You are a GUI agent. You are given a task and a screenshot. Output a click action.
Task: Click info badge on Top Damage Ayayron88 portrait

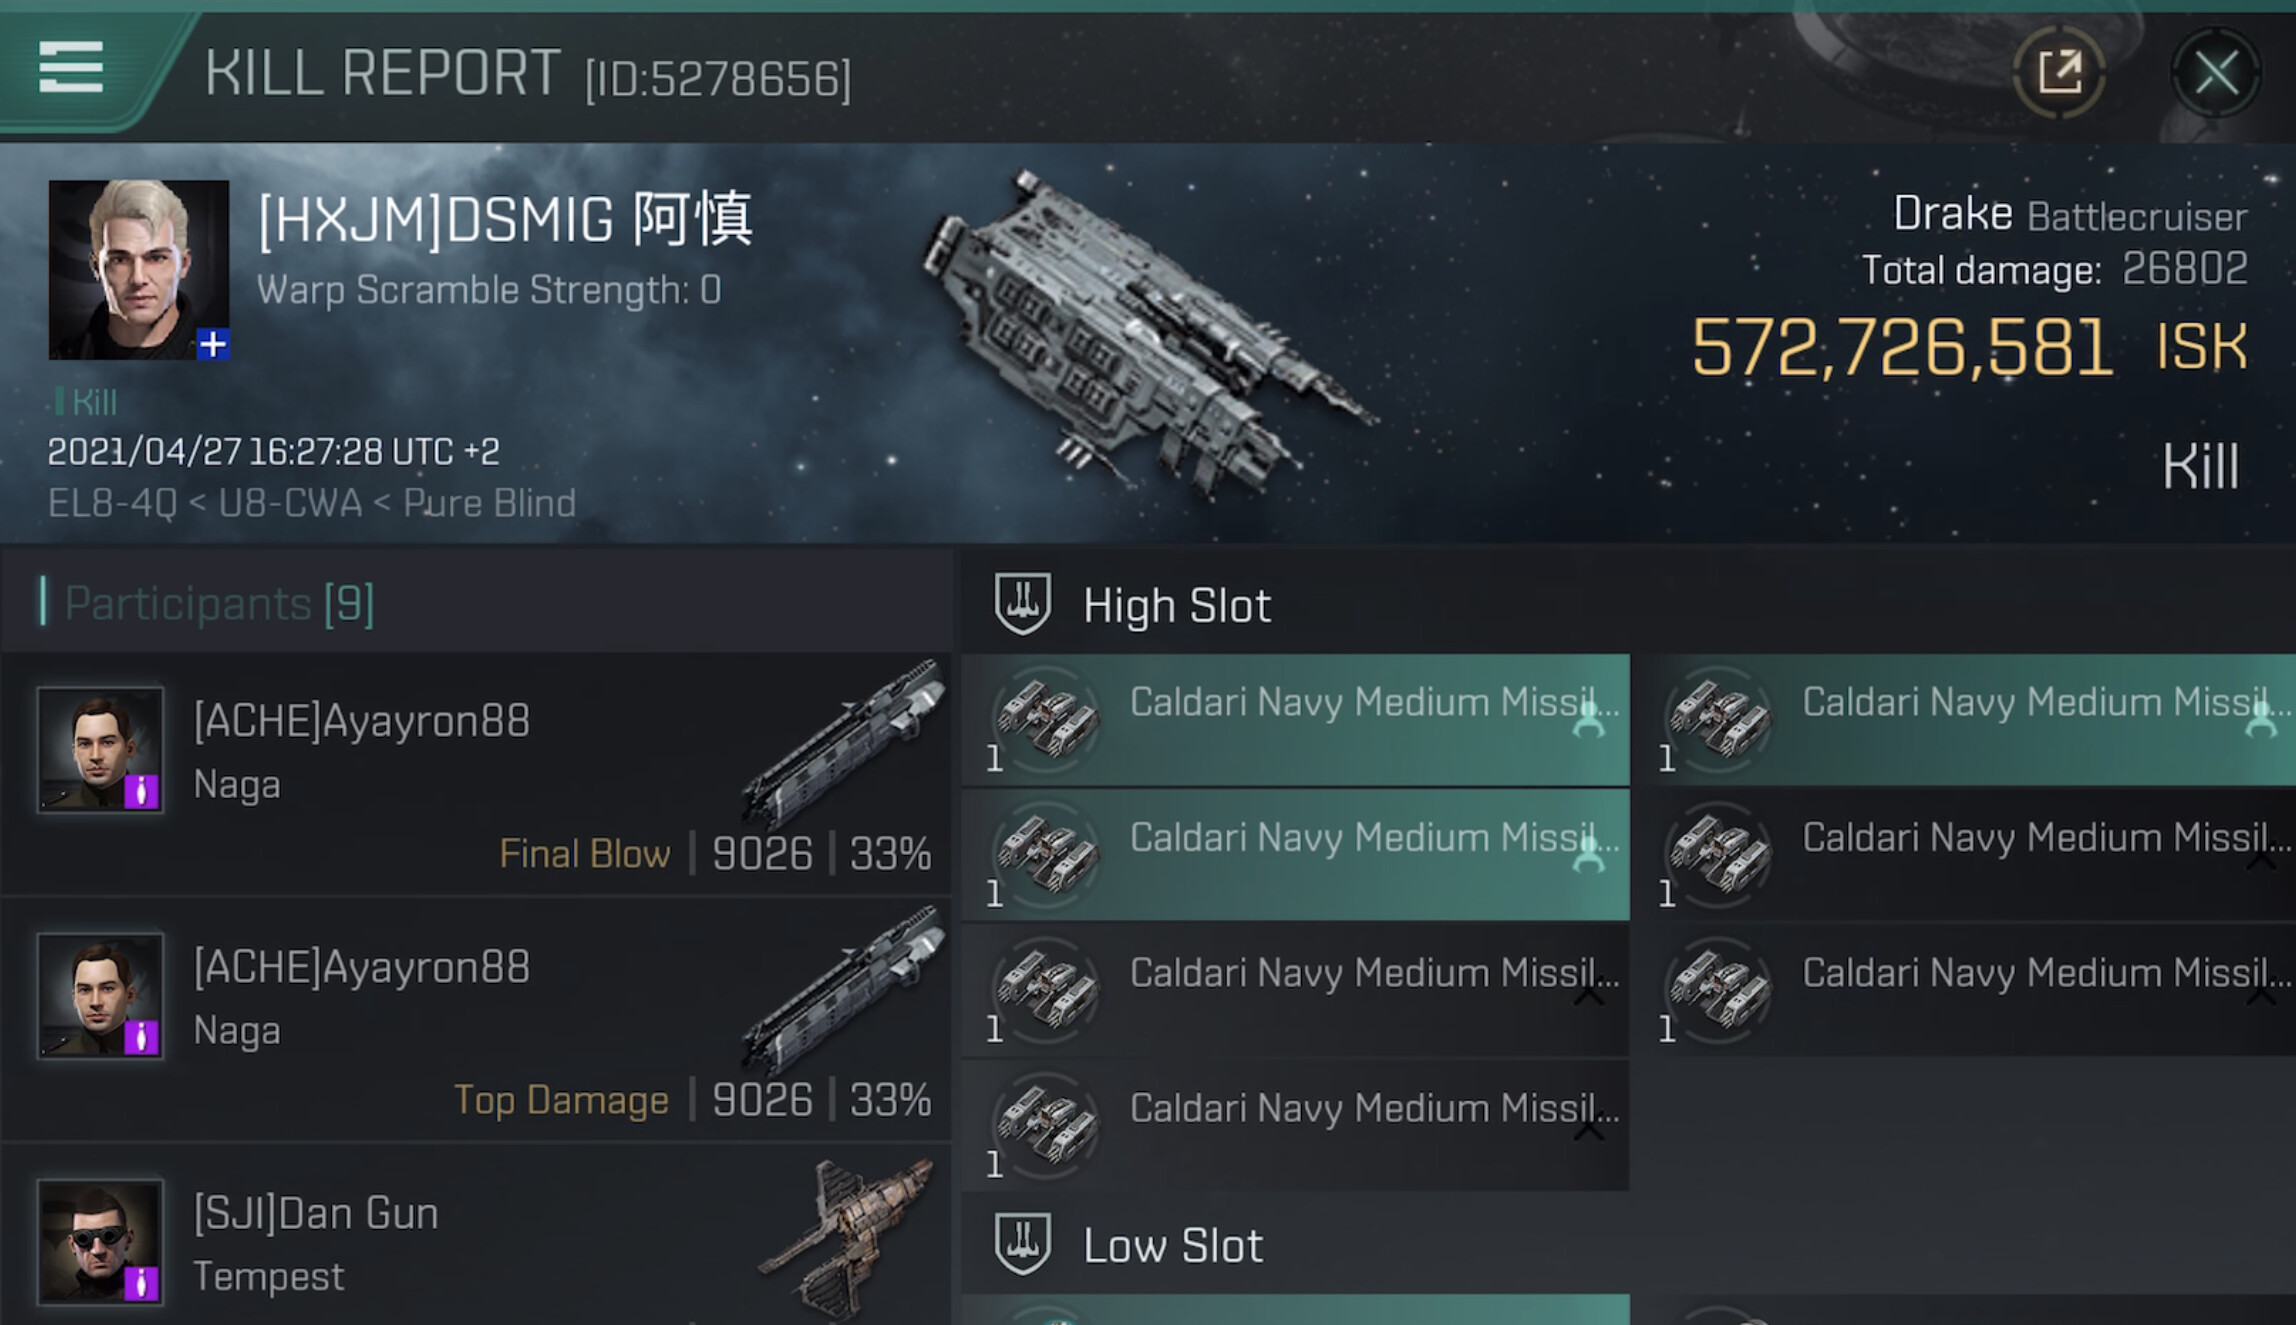pyautogui.click(x=142, y=1037)
